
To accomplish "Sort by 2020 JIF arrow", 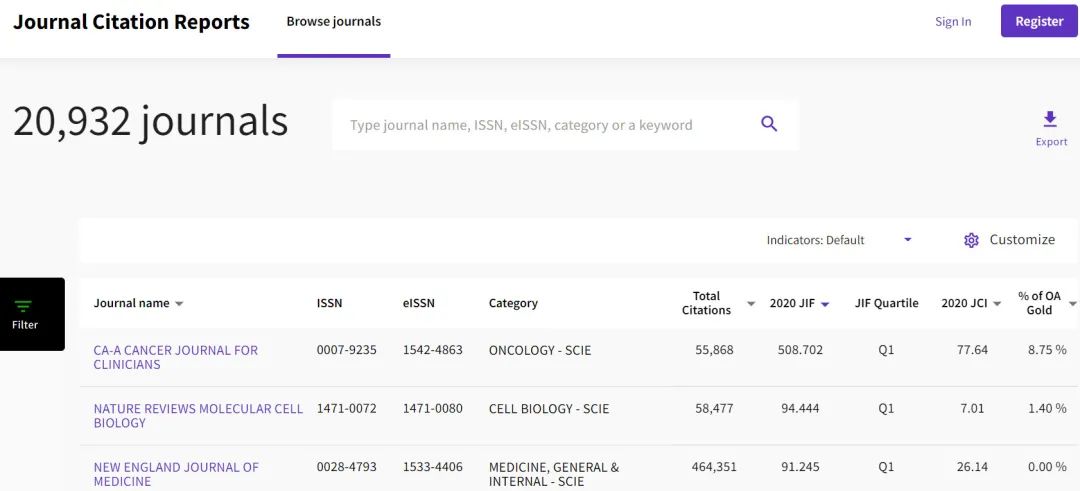I will tap(825, 304).
